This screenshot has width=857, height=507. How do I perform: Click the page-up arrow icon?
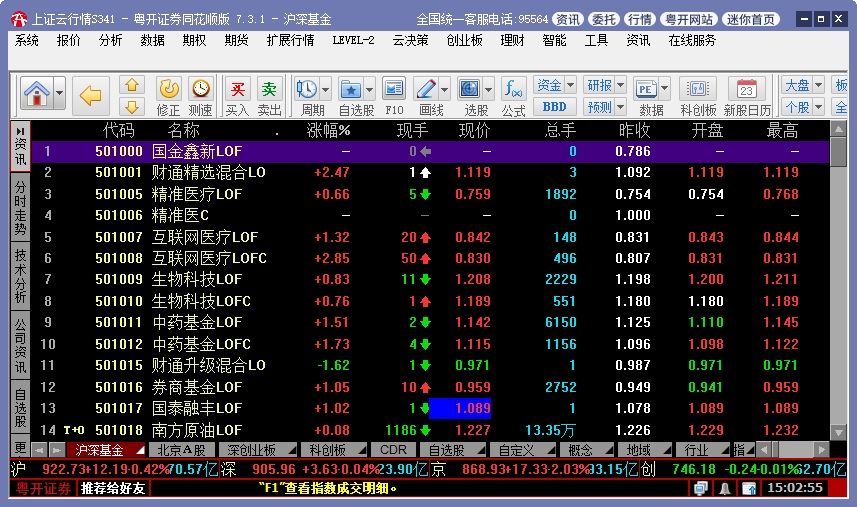click(x=132, y=85)
